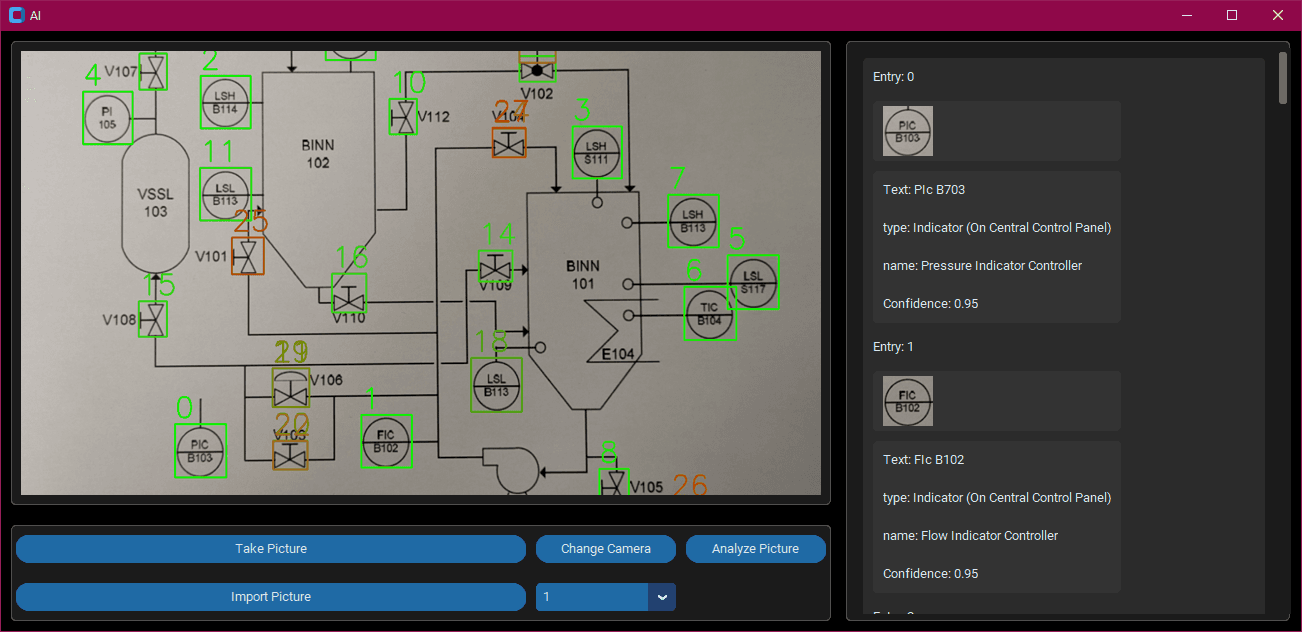The height and width of the screenshot is (632, 1302).
Task: Click the Take Picture button
Action: click(x=271, y=549)
